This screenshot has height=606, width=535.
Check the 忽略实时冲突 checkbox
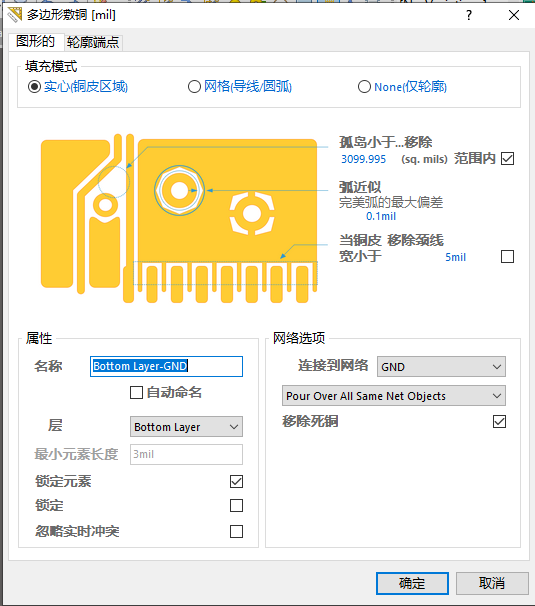236,531
